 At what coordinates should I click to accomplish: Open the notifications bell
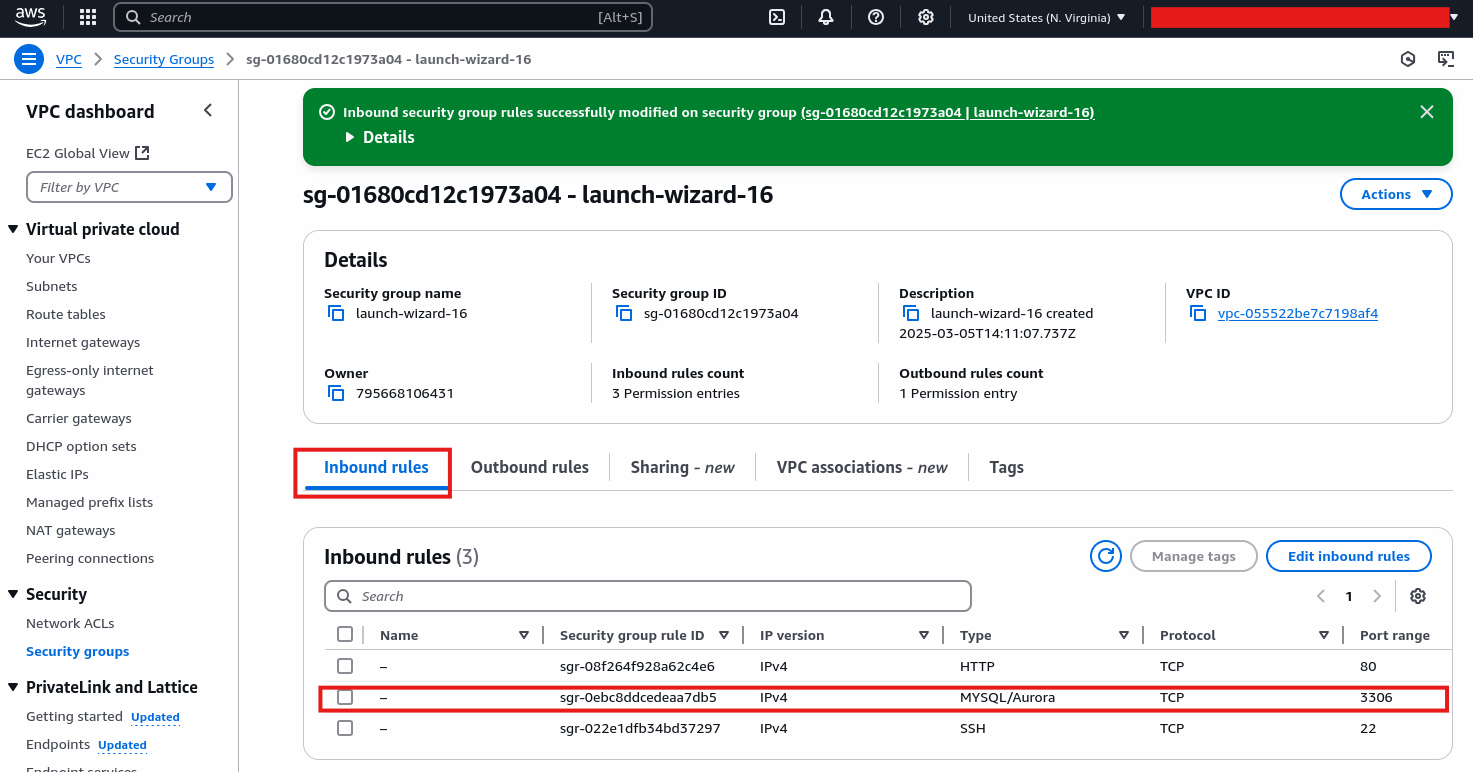(826, 17)
